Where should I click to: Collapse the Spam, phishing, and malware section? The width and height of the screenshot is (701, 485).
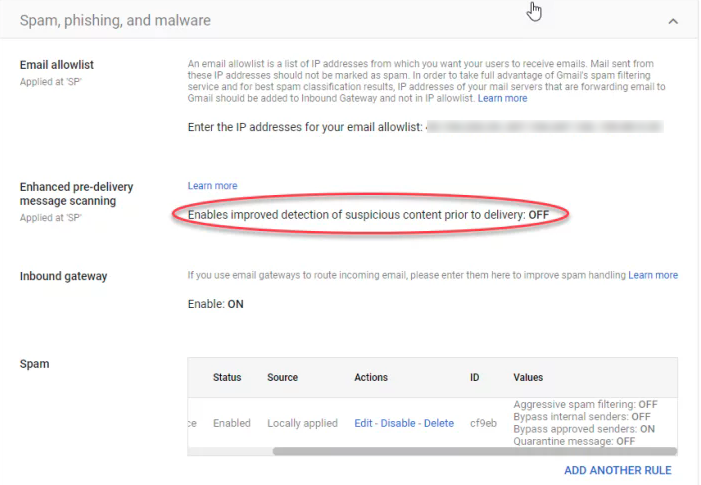pos(673,20)
